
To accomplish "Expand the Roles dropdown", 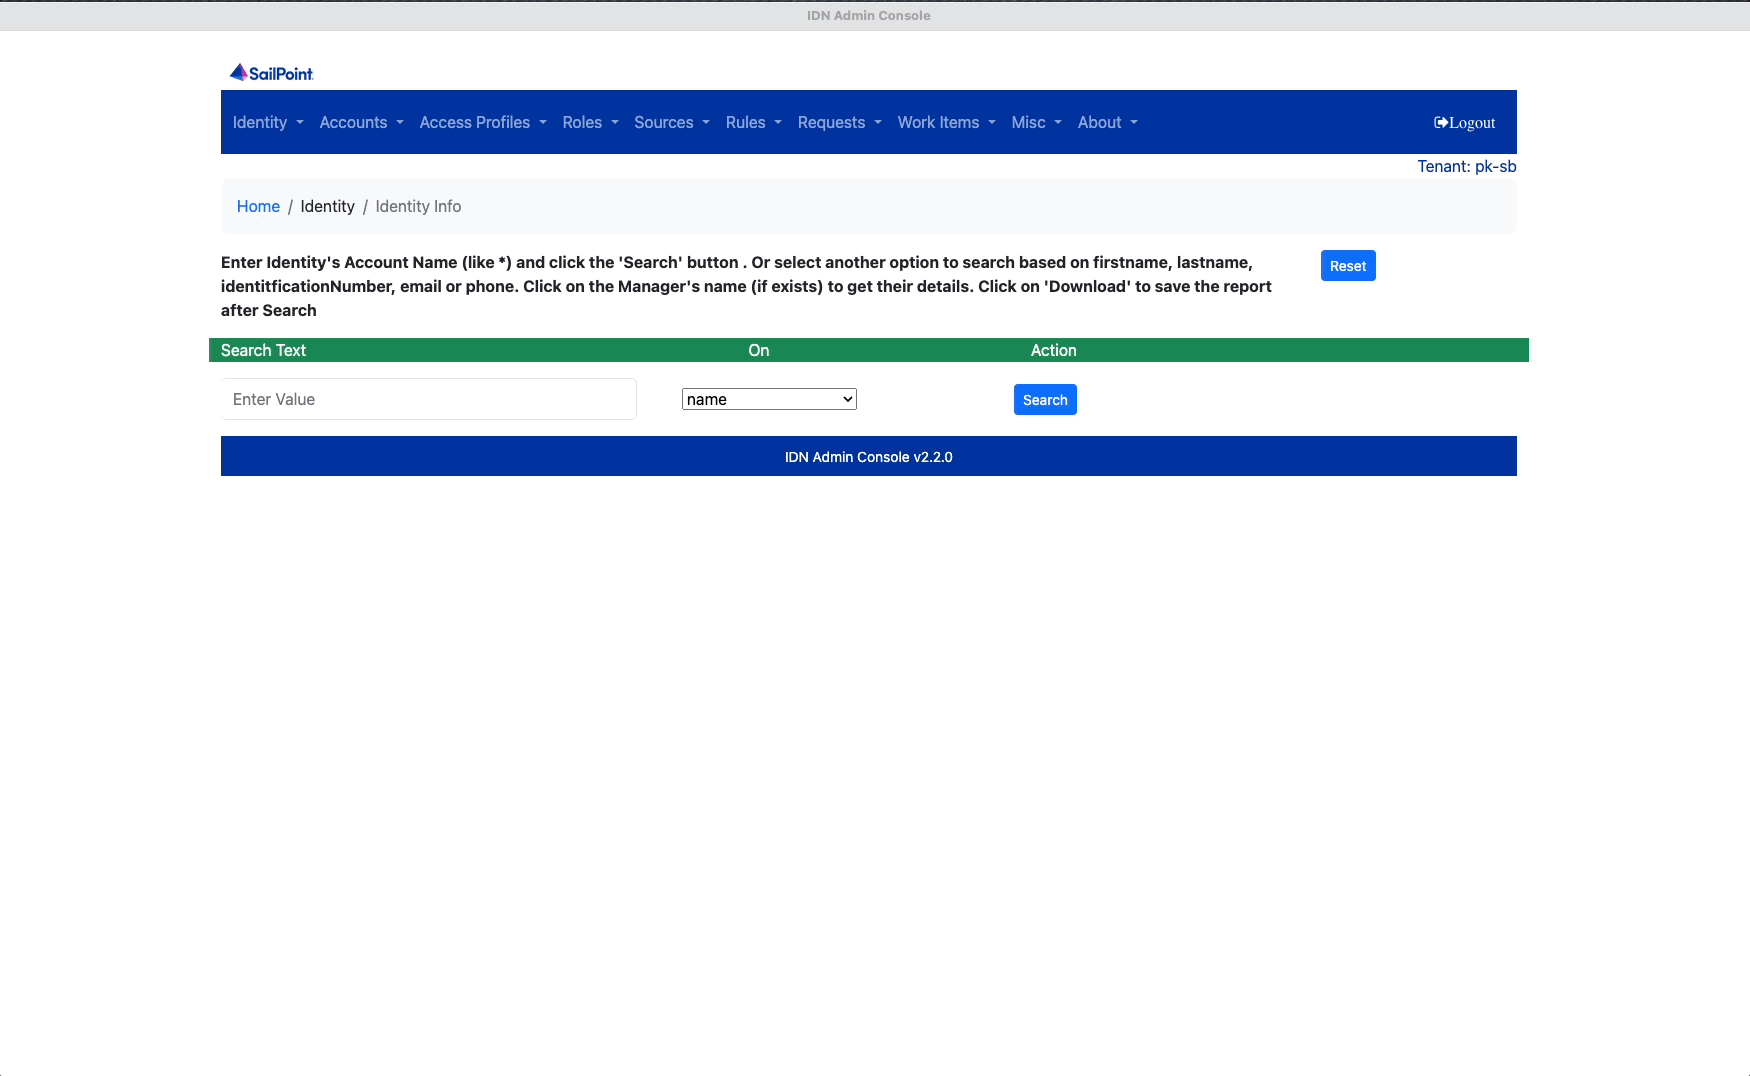I will (x=590, y=123).
